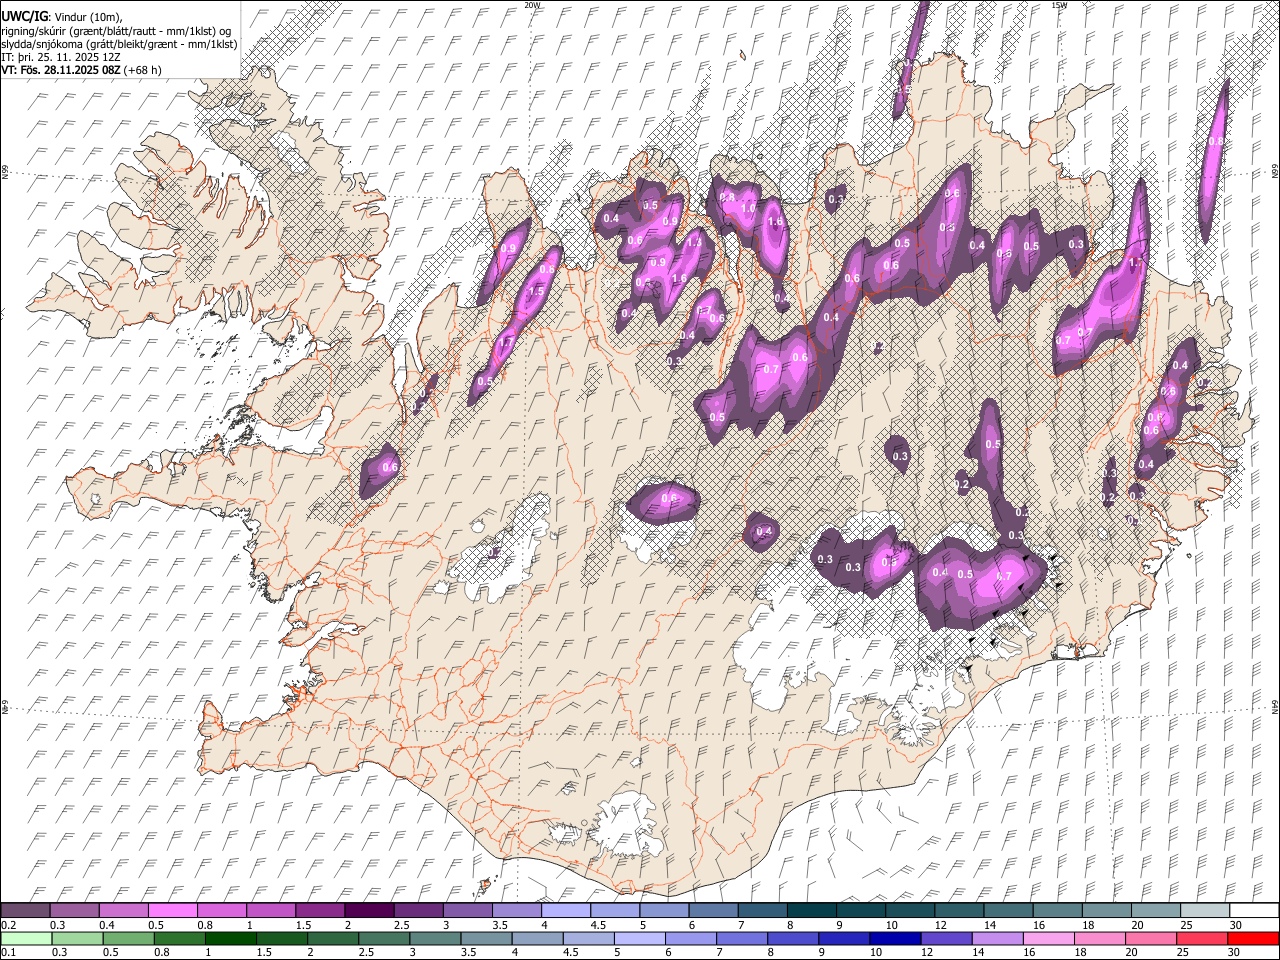Image resolution: width=1280 pixels, height=960 pixels.
Task: Click the bright pink 0.5 swatch in the upper legend row
Action: (x=172, y=911)
